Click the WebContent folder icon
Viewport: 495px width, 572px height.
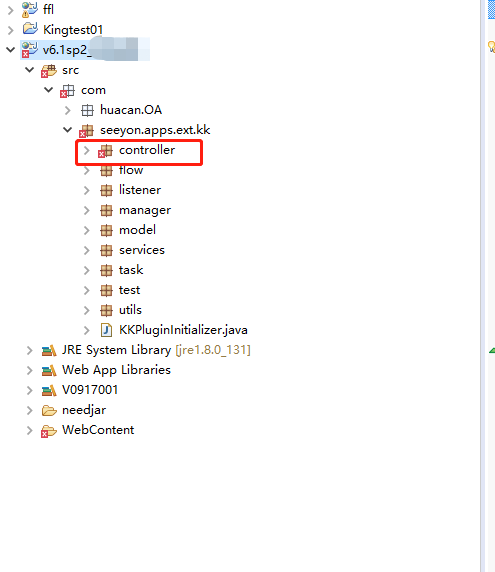coord(49,431)
